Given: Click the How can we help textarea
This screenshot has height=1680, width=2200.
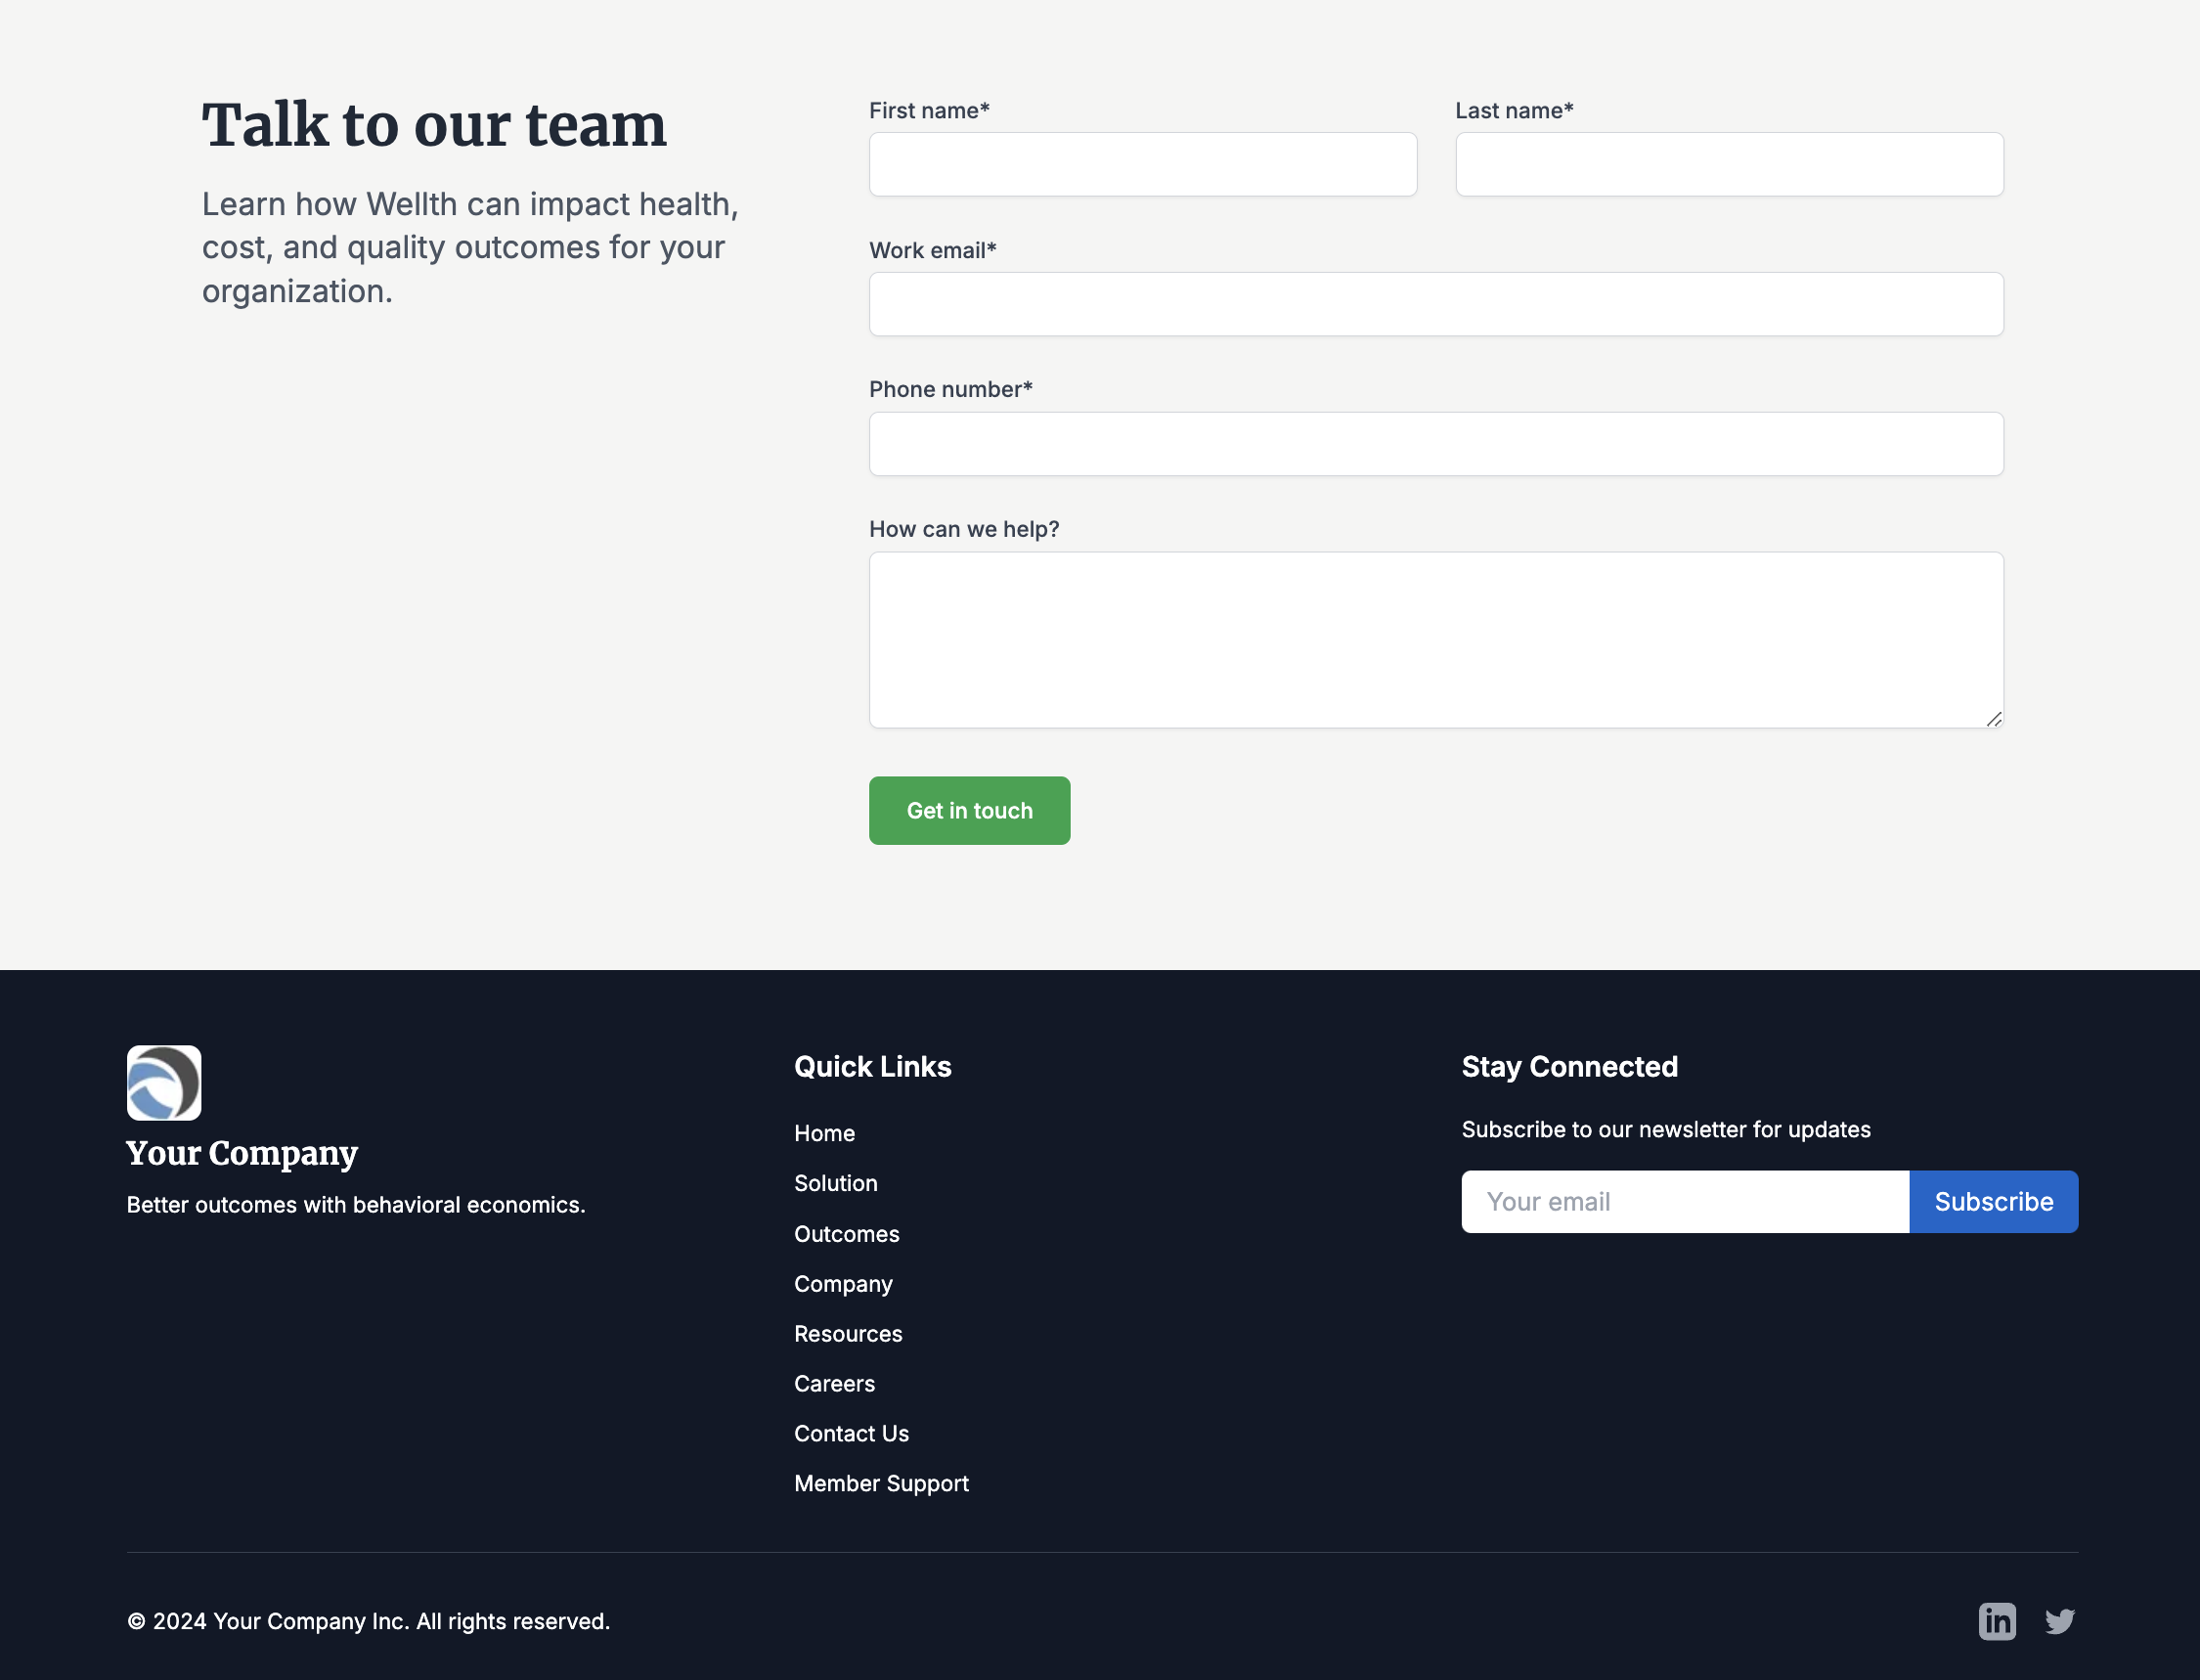Looking at the screenshot, I should coord(1436,640).
